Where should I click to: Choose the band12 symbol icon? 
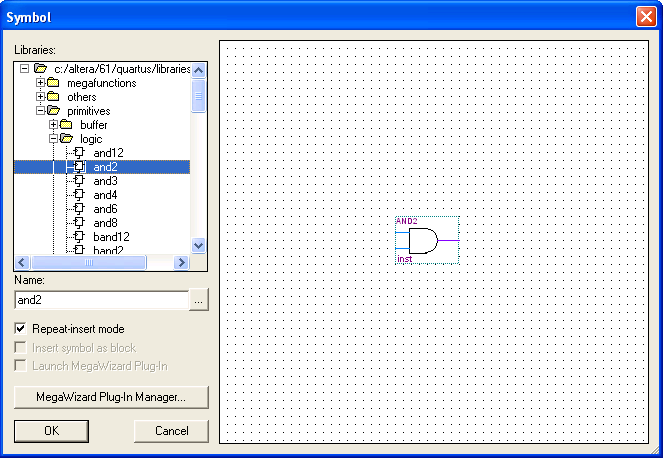[80, 237]
